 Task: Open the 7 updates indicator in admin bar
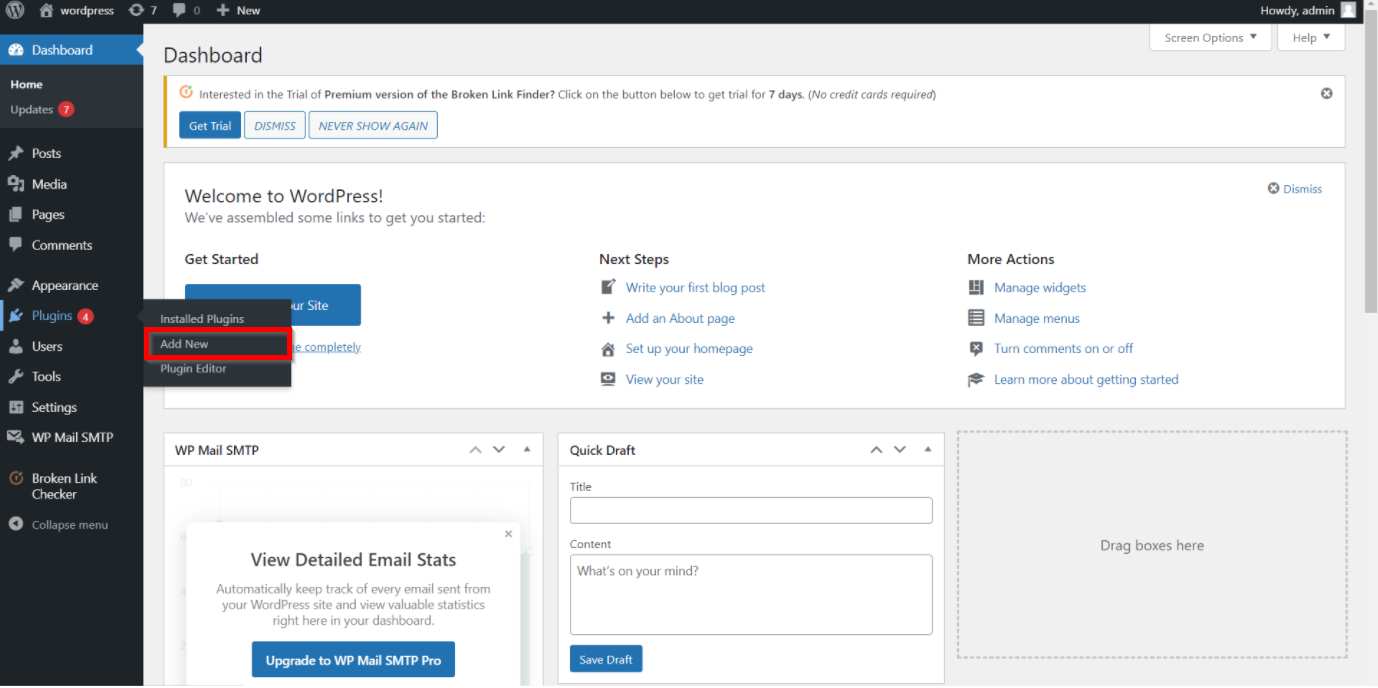(x=143, y=10)
